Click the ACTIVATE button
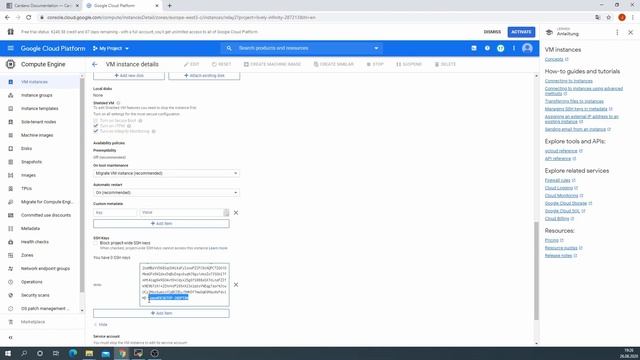Image resolution: width=640 pixels, height=360 pixels. pos(521,32)
